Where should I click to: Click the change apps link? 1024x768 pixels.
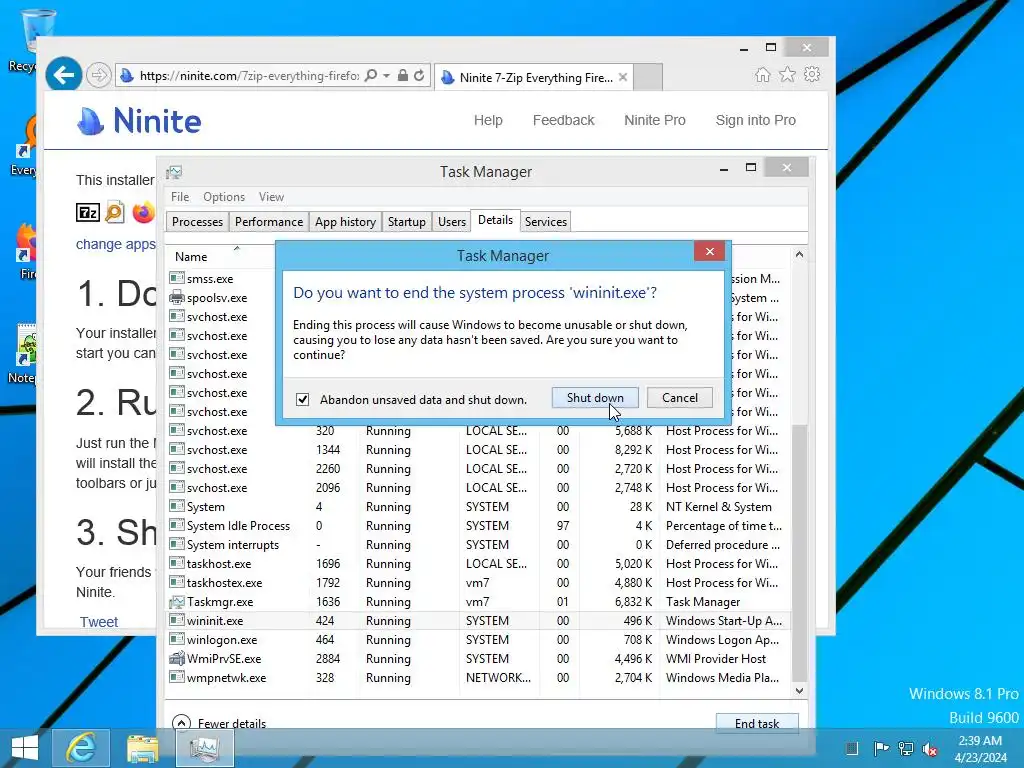coord(116,244)
